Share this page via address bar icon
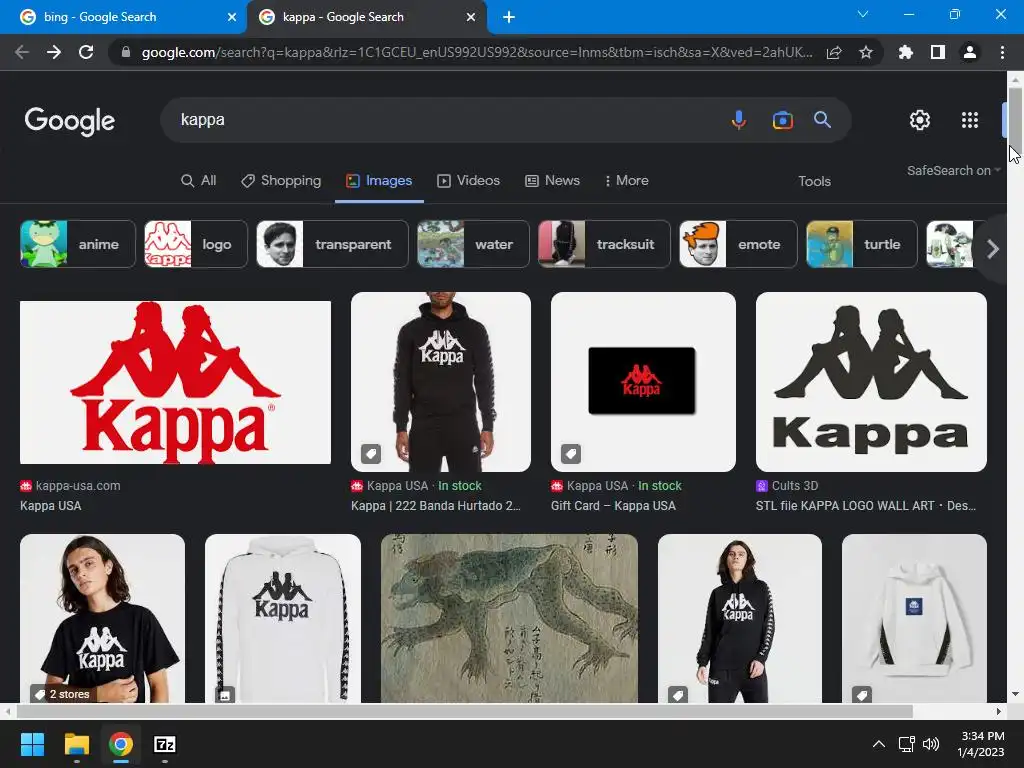 tap(834, 52)
